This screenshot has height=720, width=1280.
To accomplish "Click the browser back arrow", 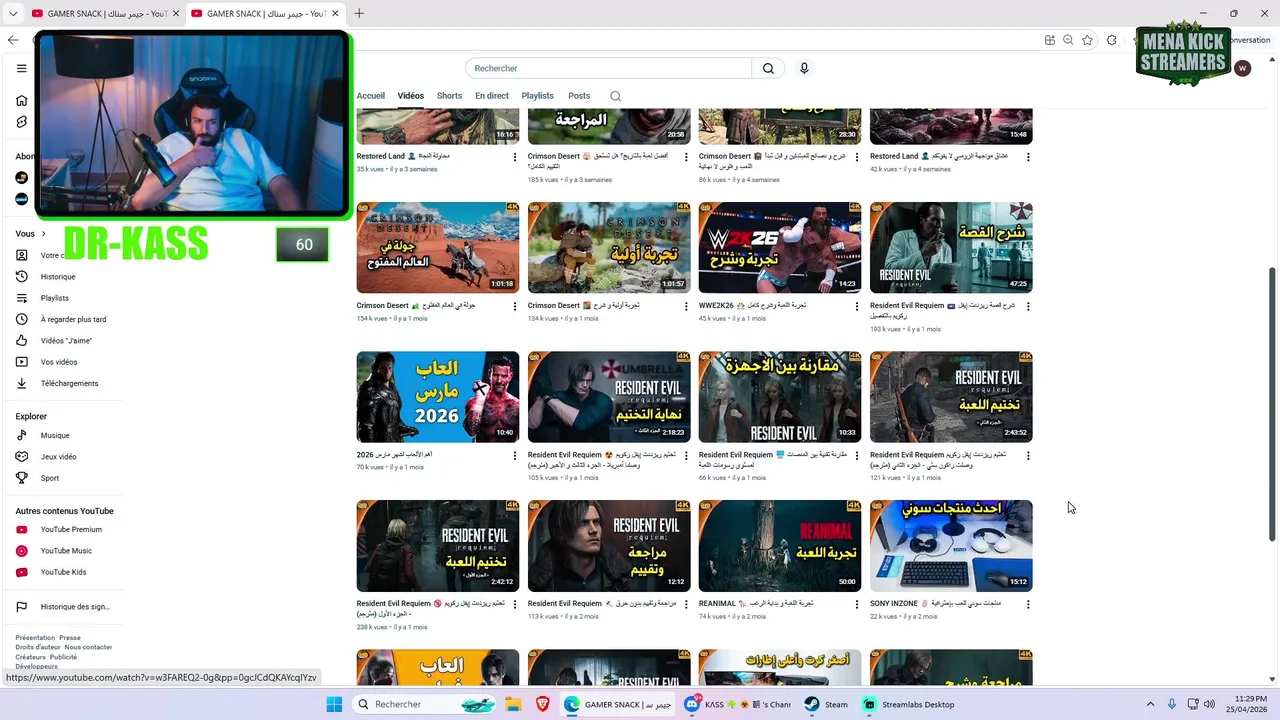I will [13, 40].
